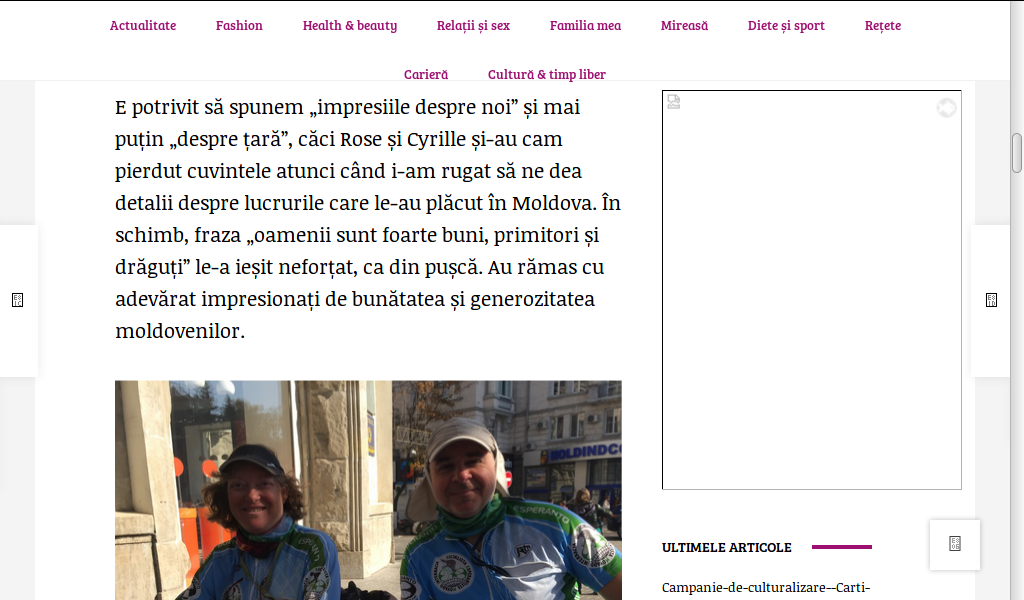The image size is (1024, 600).
Task: Open the Campanie-de-culturalizare article link
Action: 765,588
